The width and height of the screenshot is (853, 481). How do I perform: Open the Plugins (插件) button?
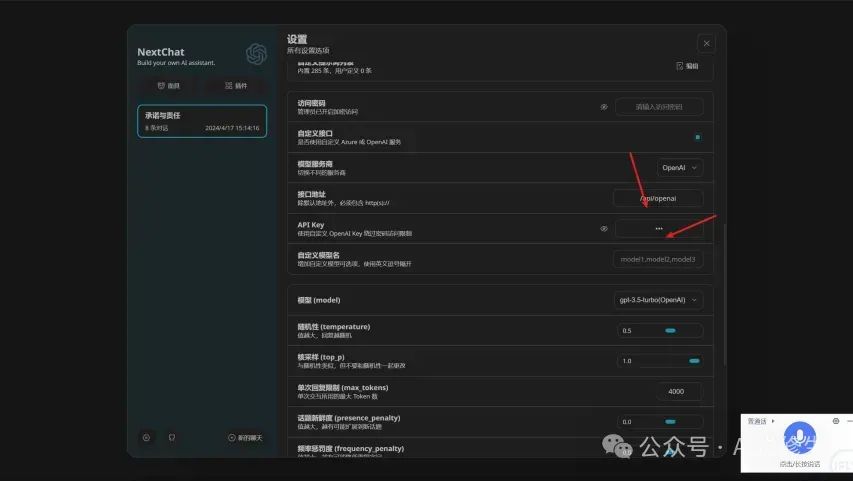tap(236, 86)
